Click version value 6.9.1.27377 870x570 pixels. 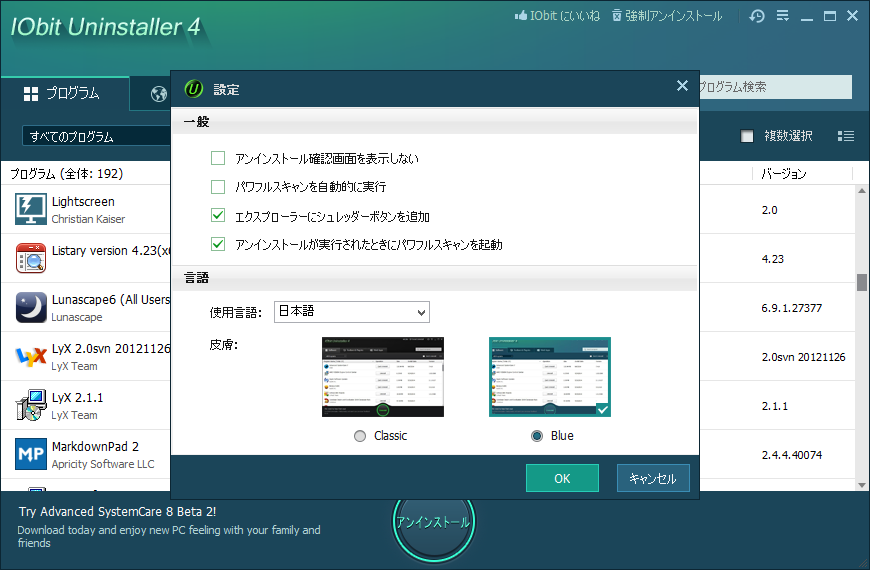(792, 308)
